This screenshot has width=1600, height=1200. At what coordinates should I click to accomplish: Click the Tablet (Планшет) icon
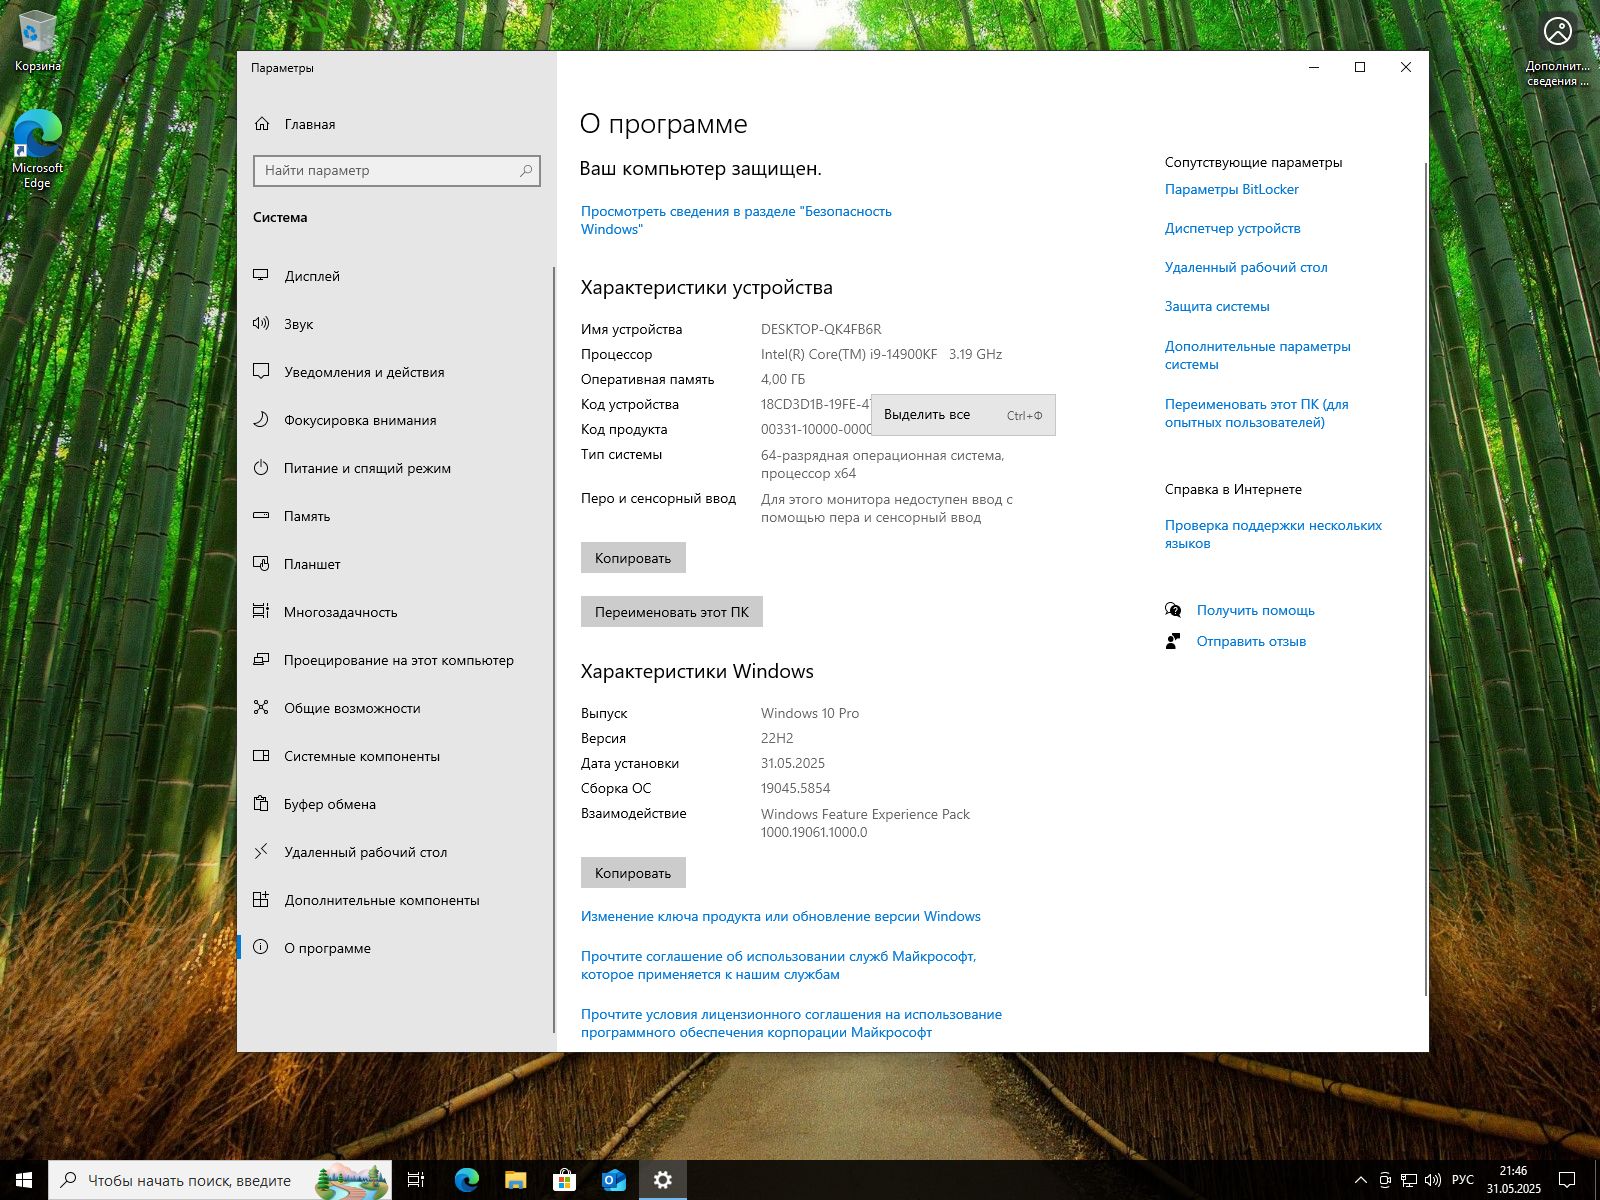point(261,563)
